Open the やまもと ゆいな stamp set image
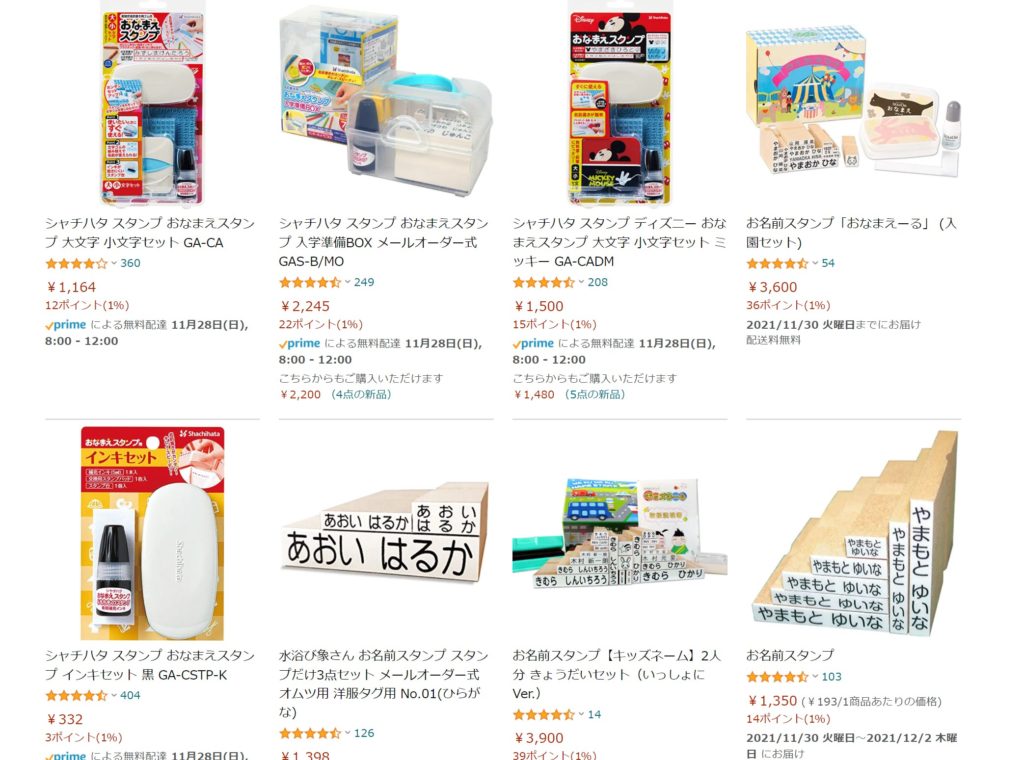The width and height of the screenshot is (1024, 760). click(854, 533)
